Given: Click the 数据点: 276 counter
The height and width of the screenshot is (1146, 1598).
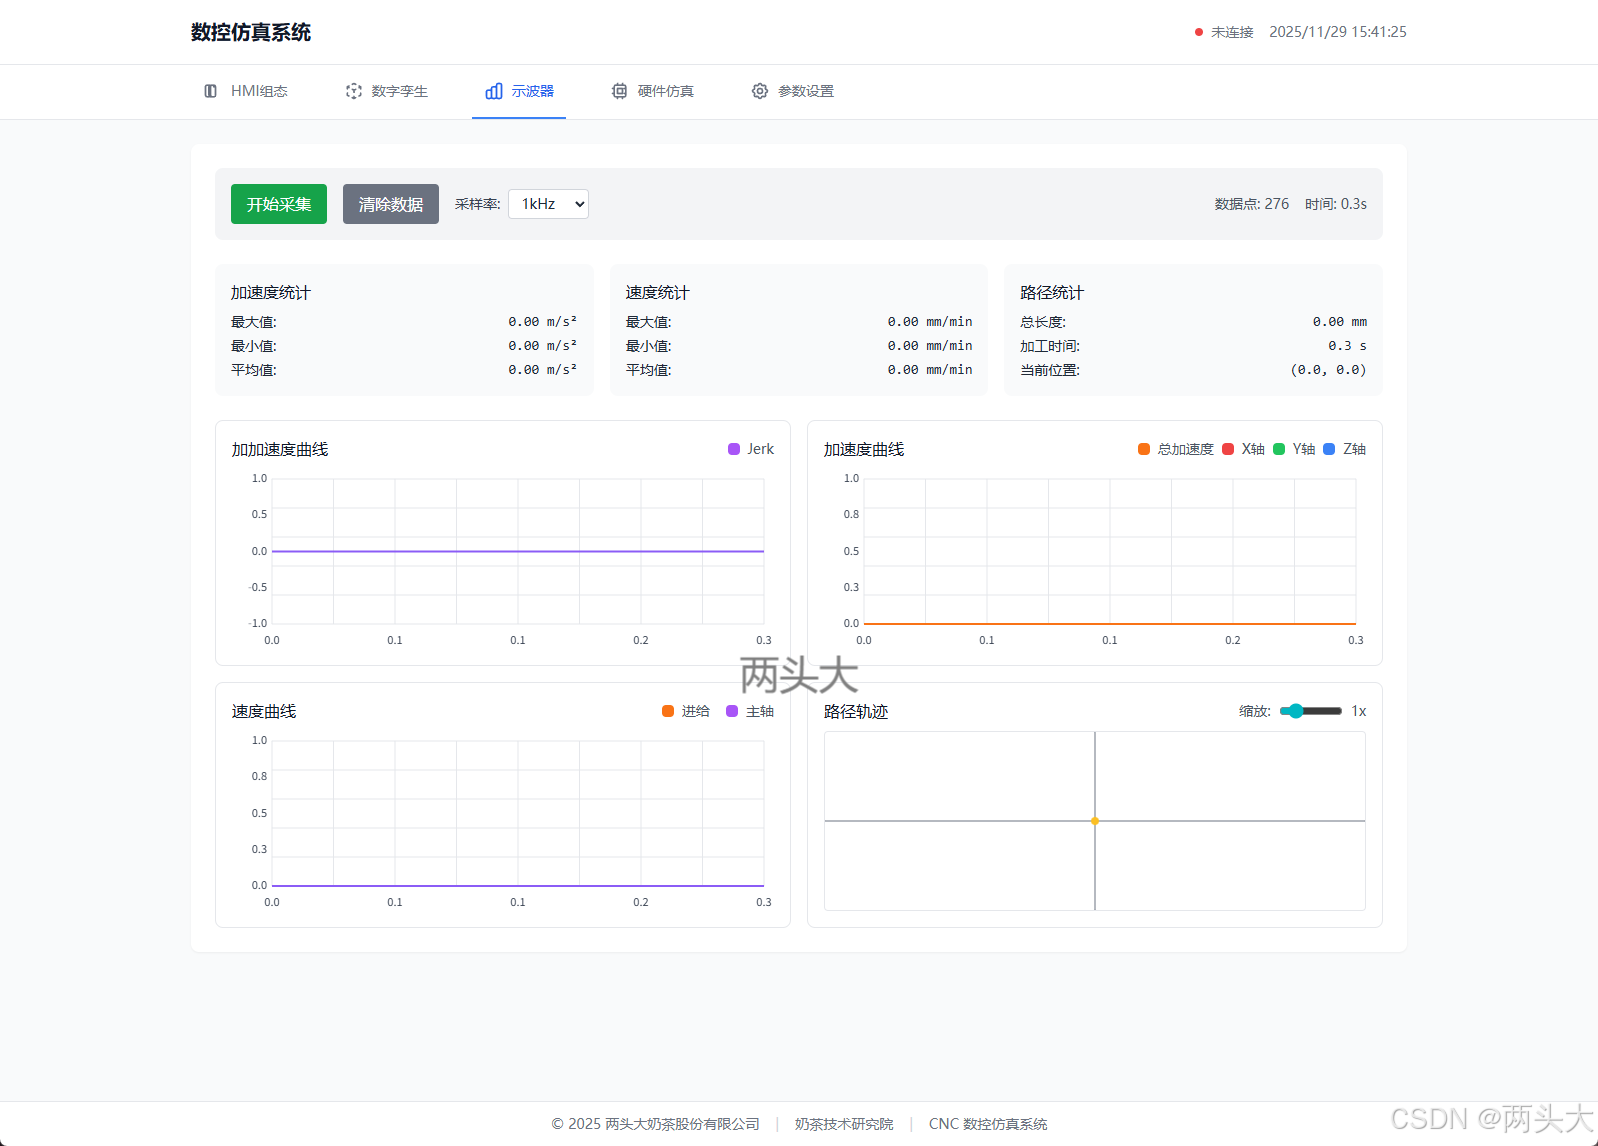Looking at the screenshot, I should pos(1252,204).
